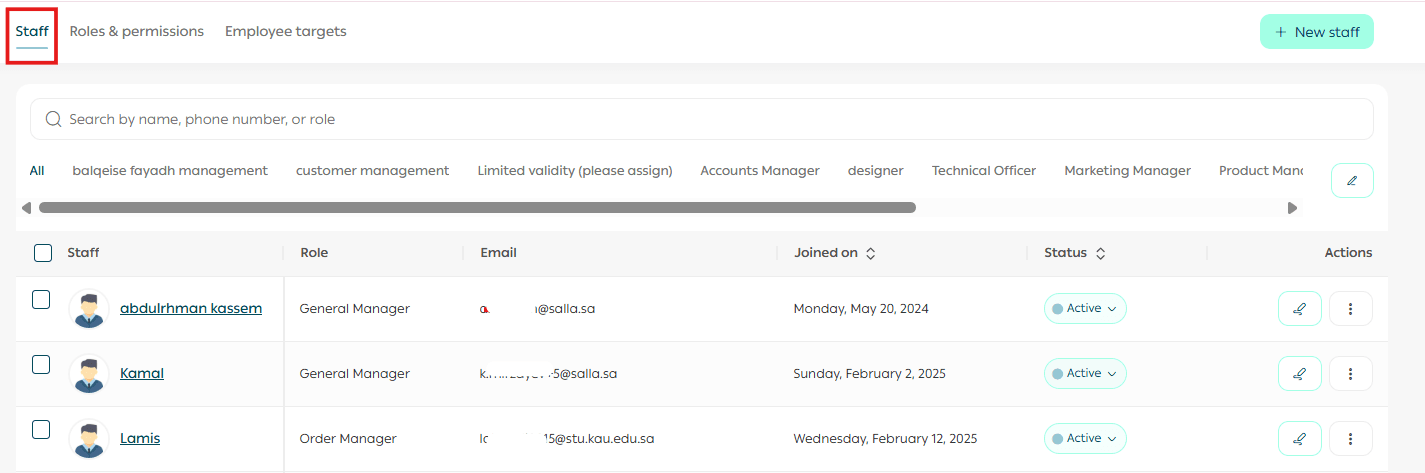
Task: Click the staff search field
Action: [x=700, y=119]
